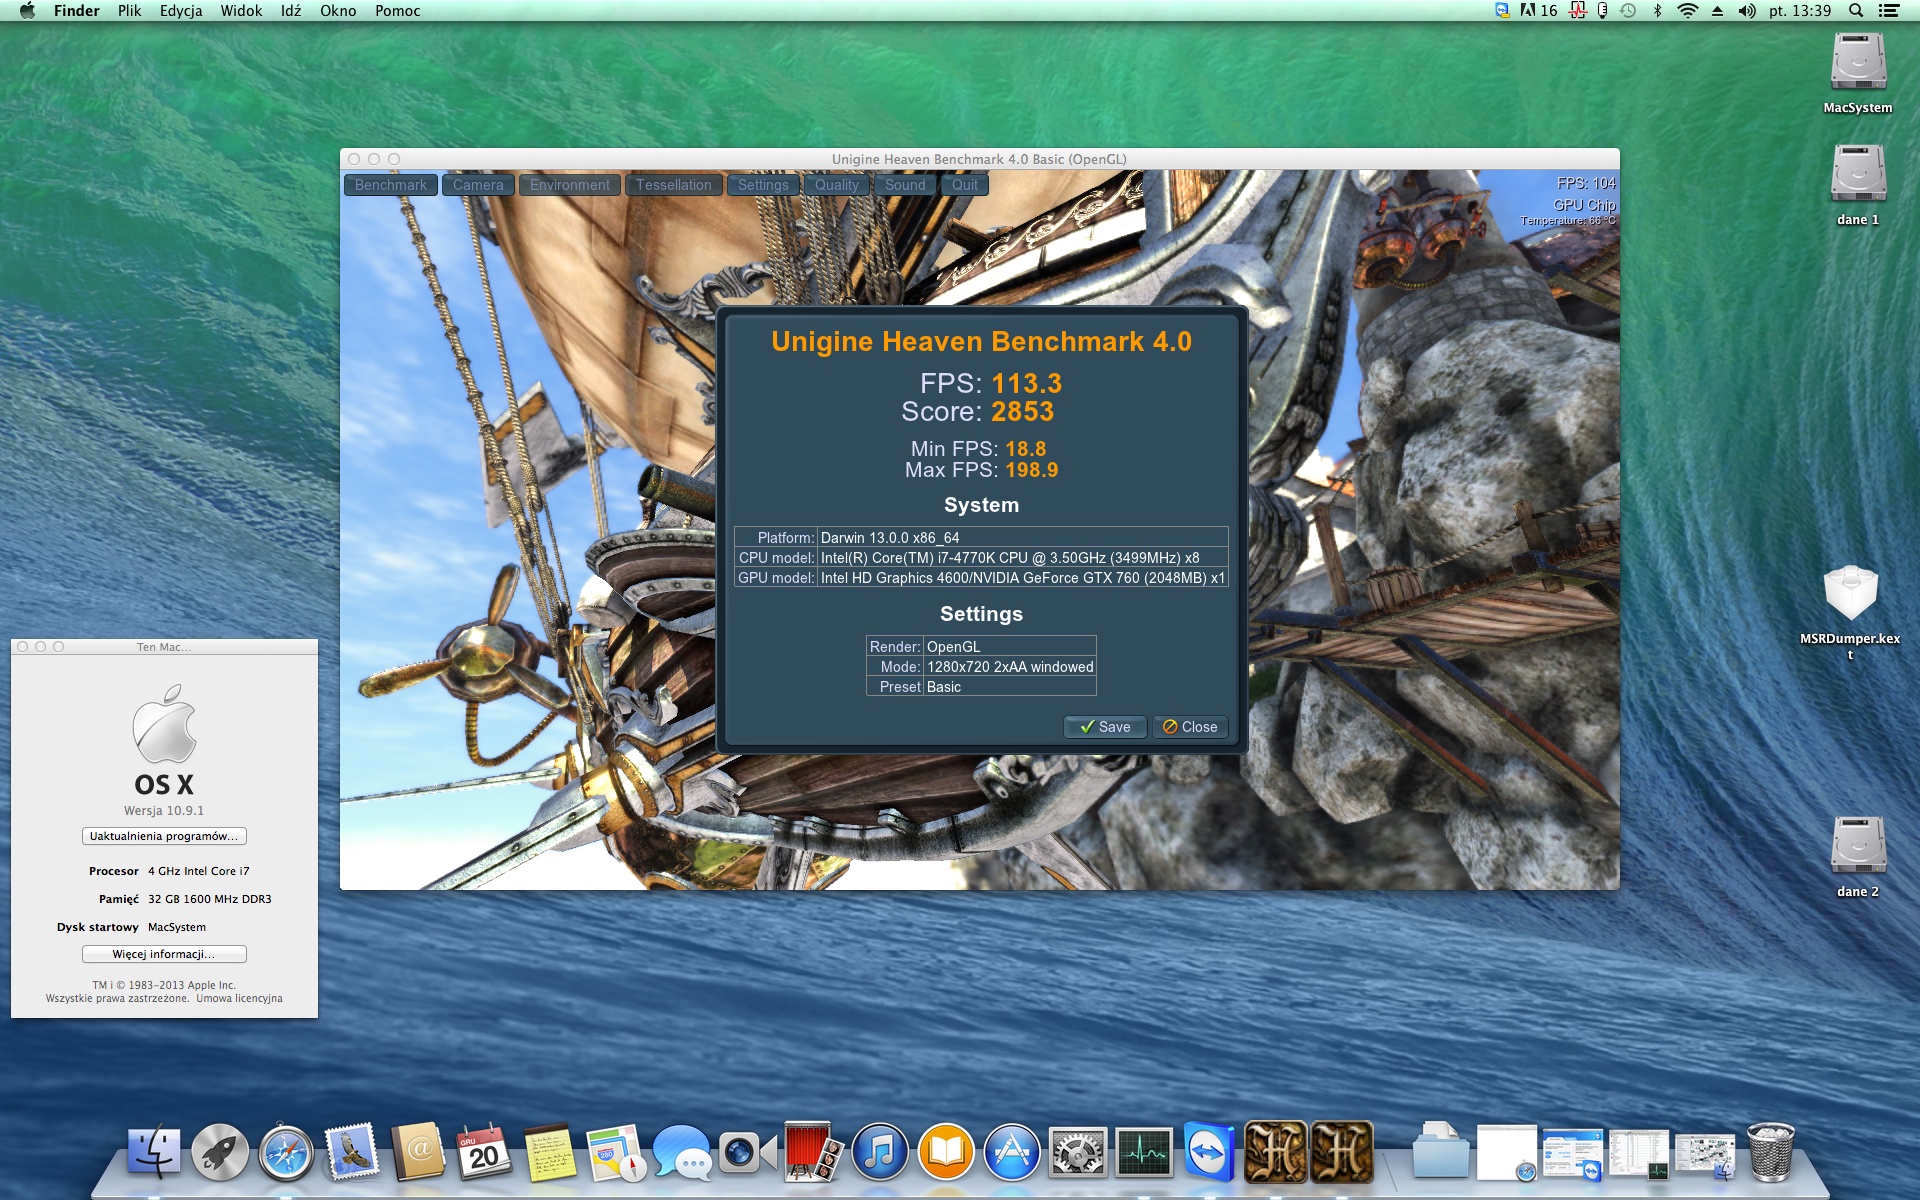Click the eject icon in menu bar
1920x1200 pixels.
1717,11
